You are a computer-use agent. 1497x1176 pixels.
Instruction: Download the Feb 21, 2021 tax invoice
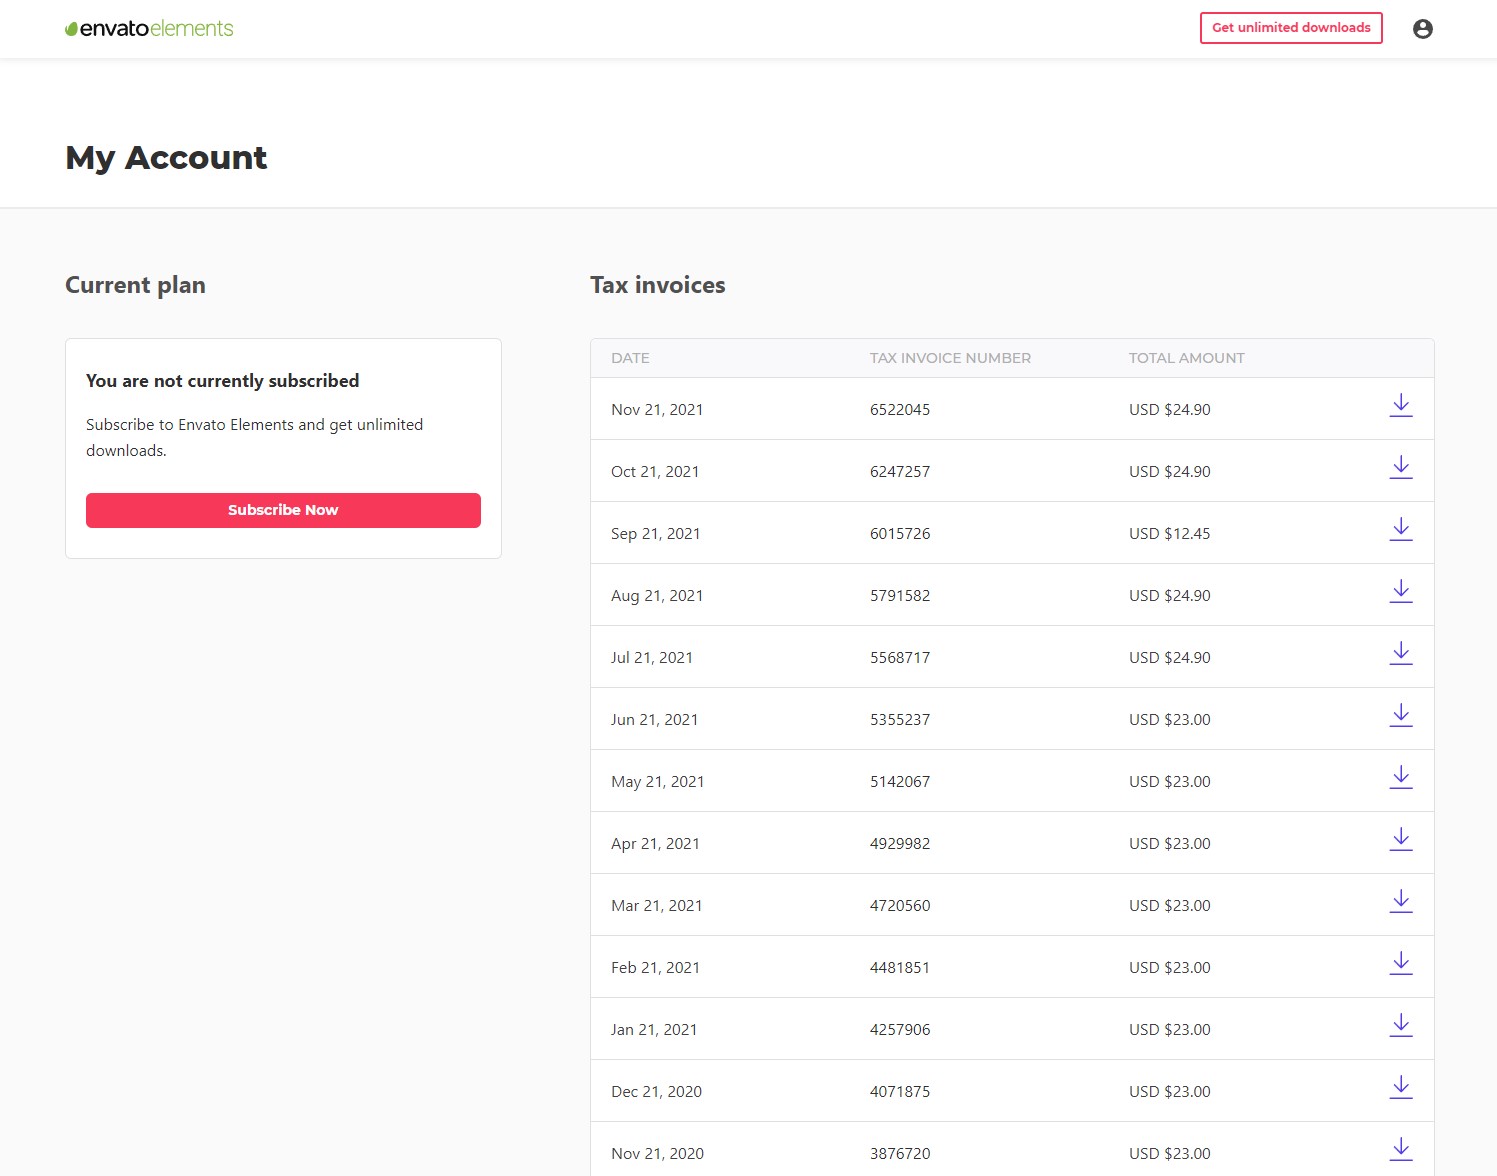pos(1401,965)
